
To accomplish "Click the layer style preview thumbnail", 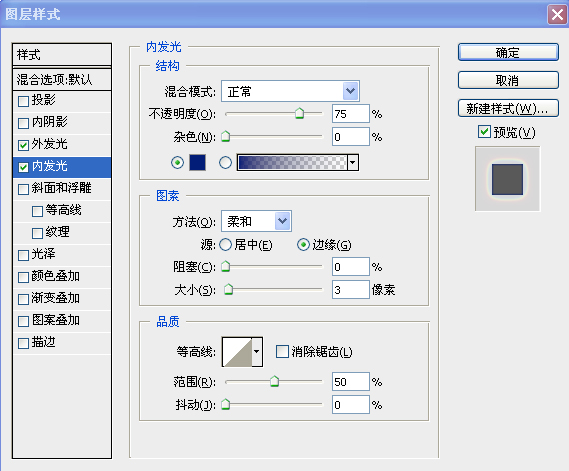I will tap(507, 179).
